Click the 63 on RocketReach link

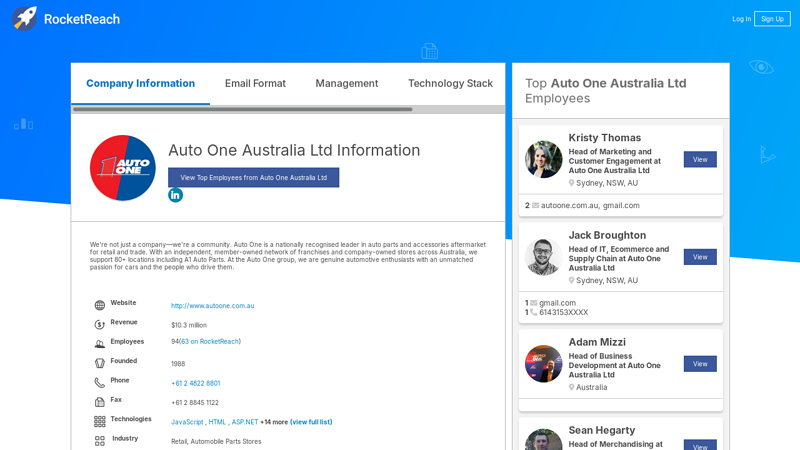(x=210, y=341)
